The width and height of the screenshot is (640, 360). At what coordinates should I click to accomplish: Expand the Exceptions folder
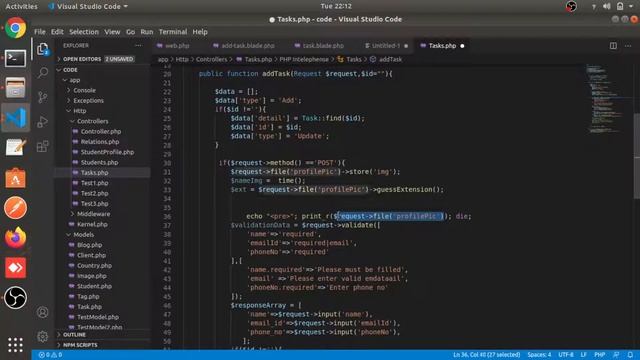click(x=103, y=100)
